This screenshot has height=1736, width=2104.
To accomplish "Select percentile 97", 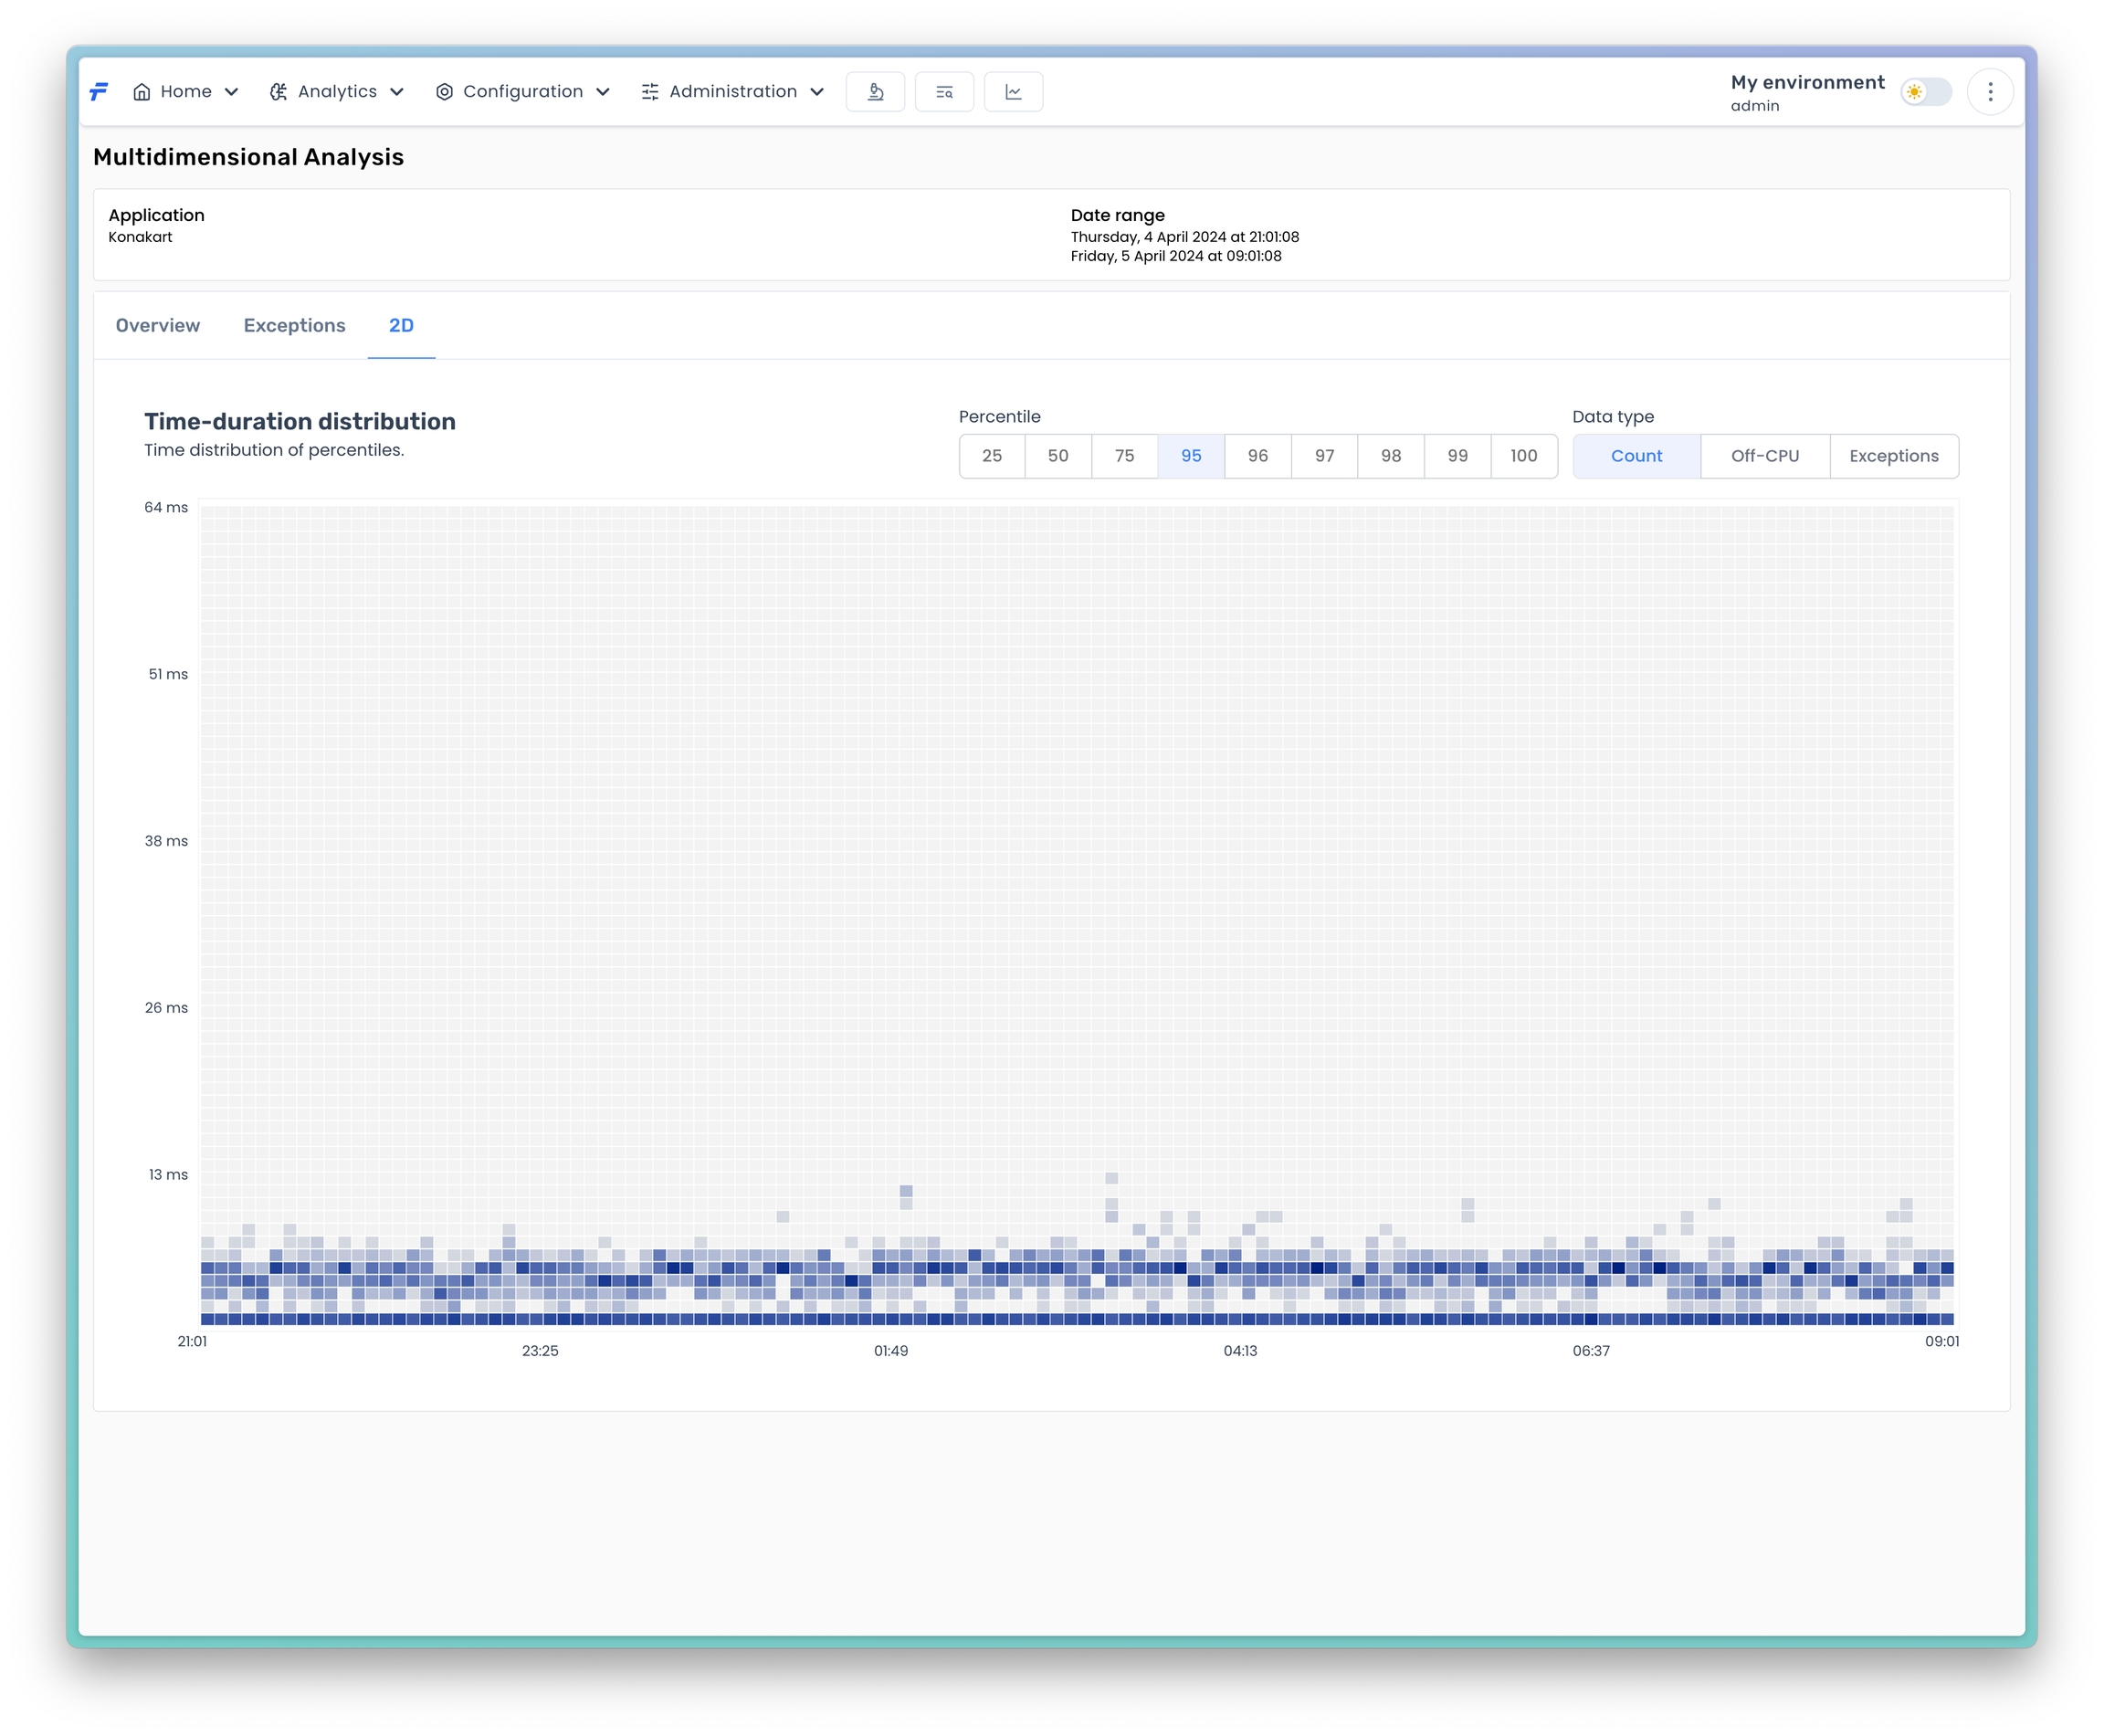I will [1325, 456].
